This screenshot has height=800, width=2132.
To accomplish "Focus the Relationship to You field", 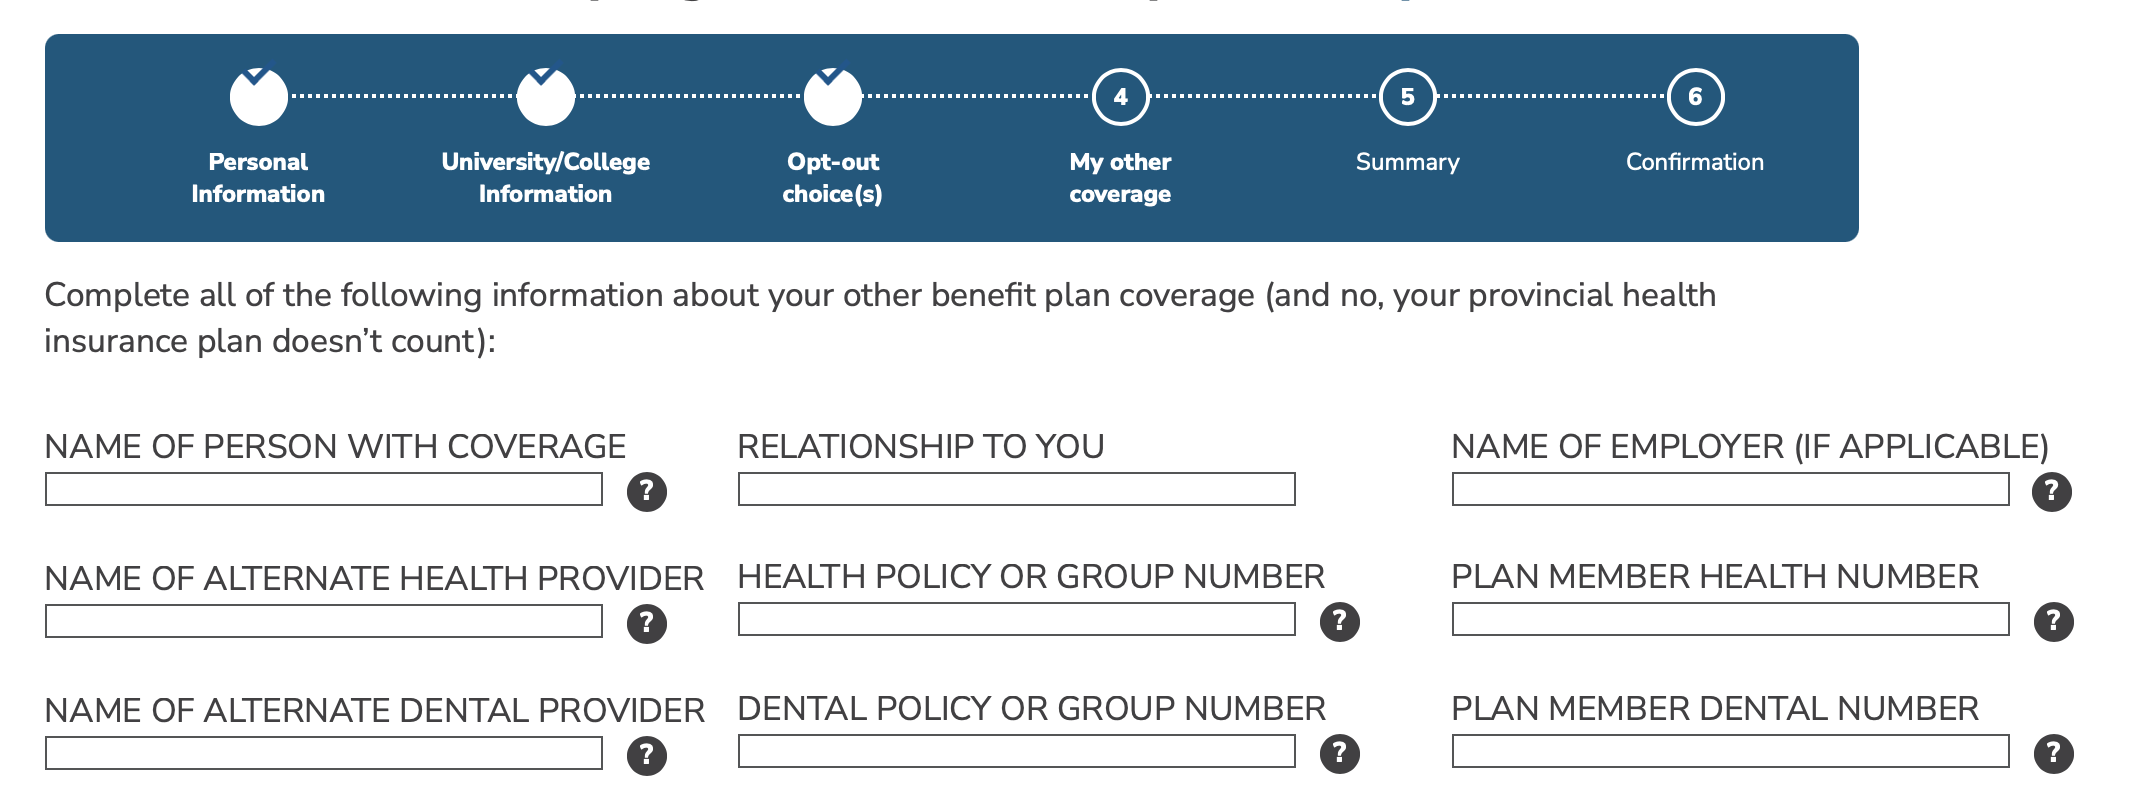I will coord(1017,489).
